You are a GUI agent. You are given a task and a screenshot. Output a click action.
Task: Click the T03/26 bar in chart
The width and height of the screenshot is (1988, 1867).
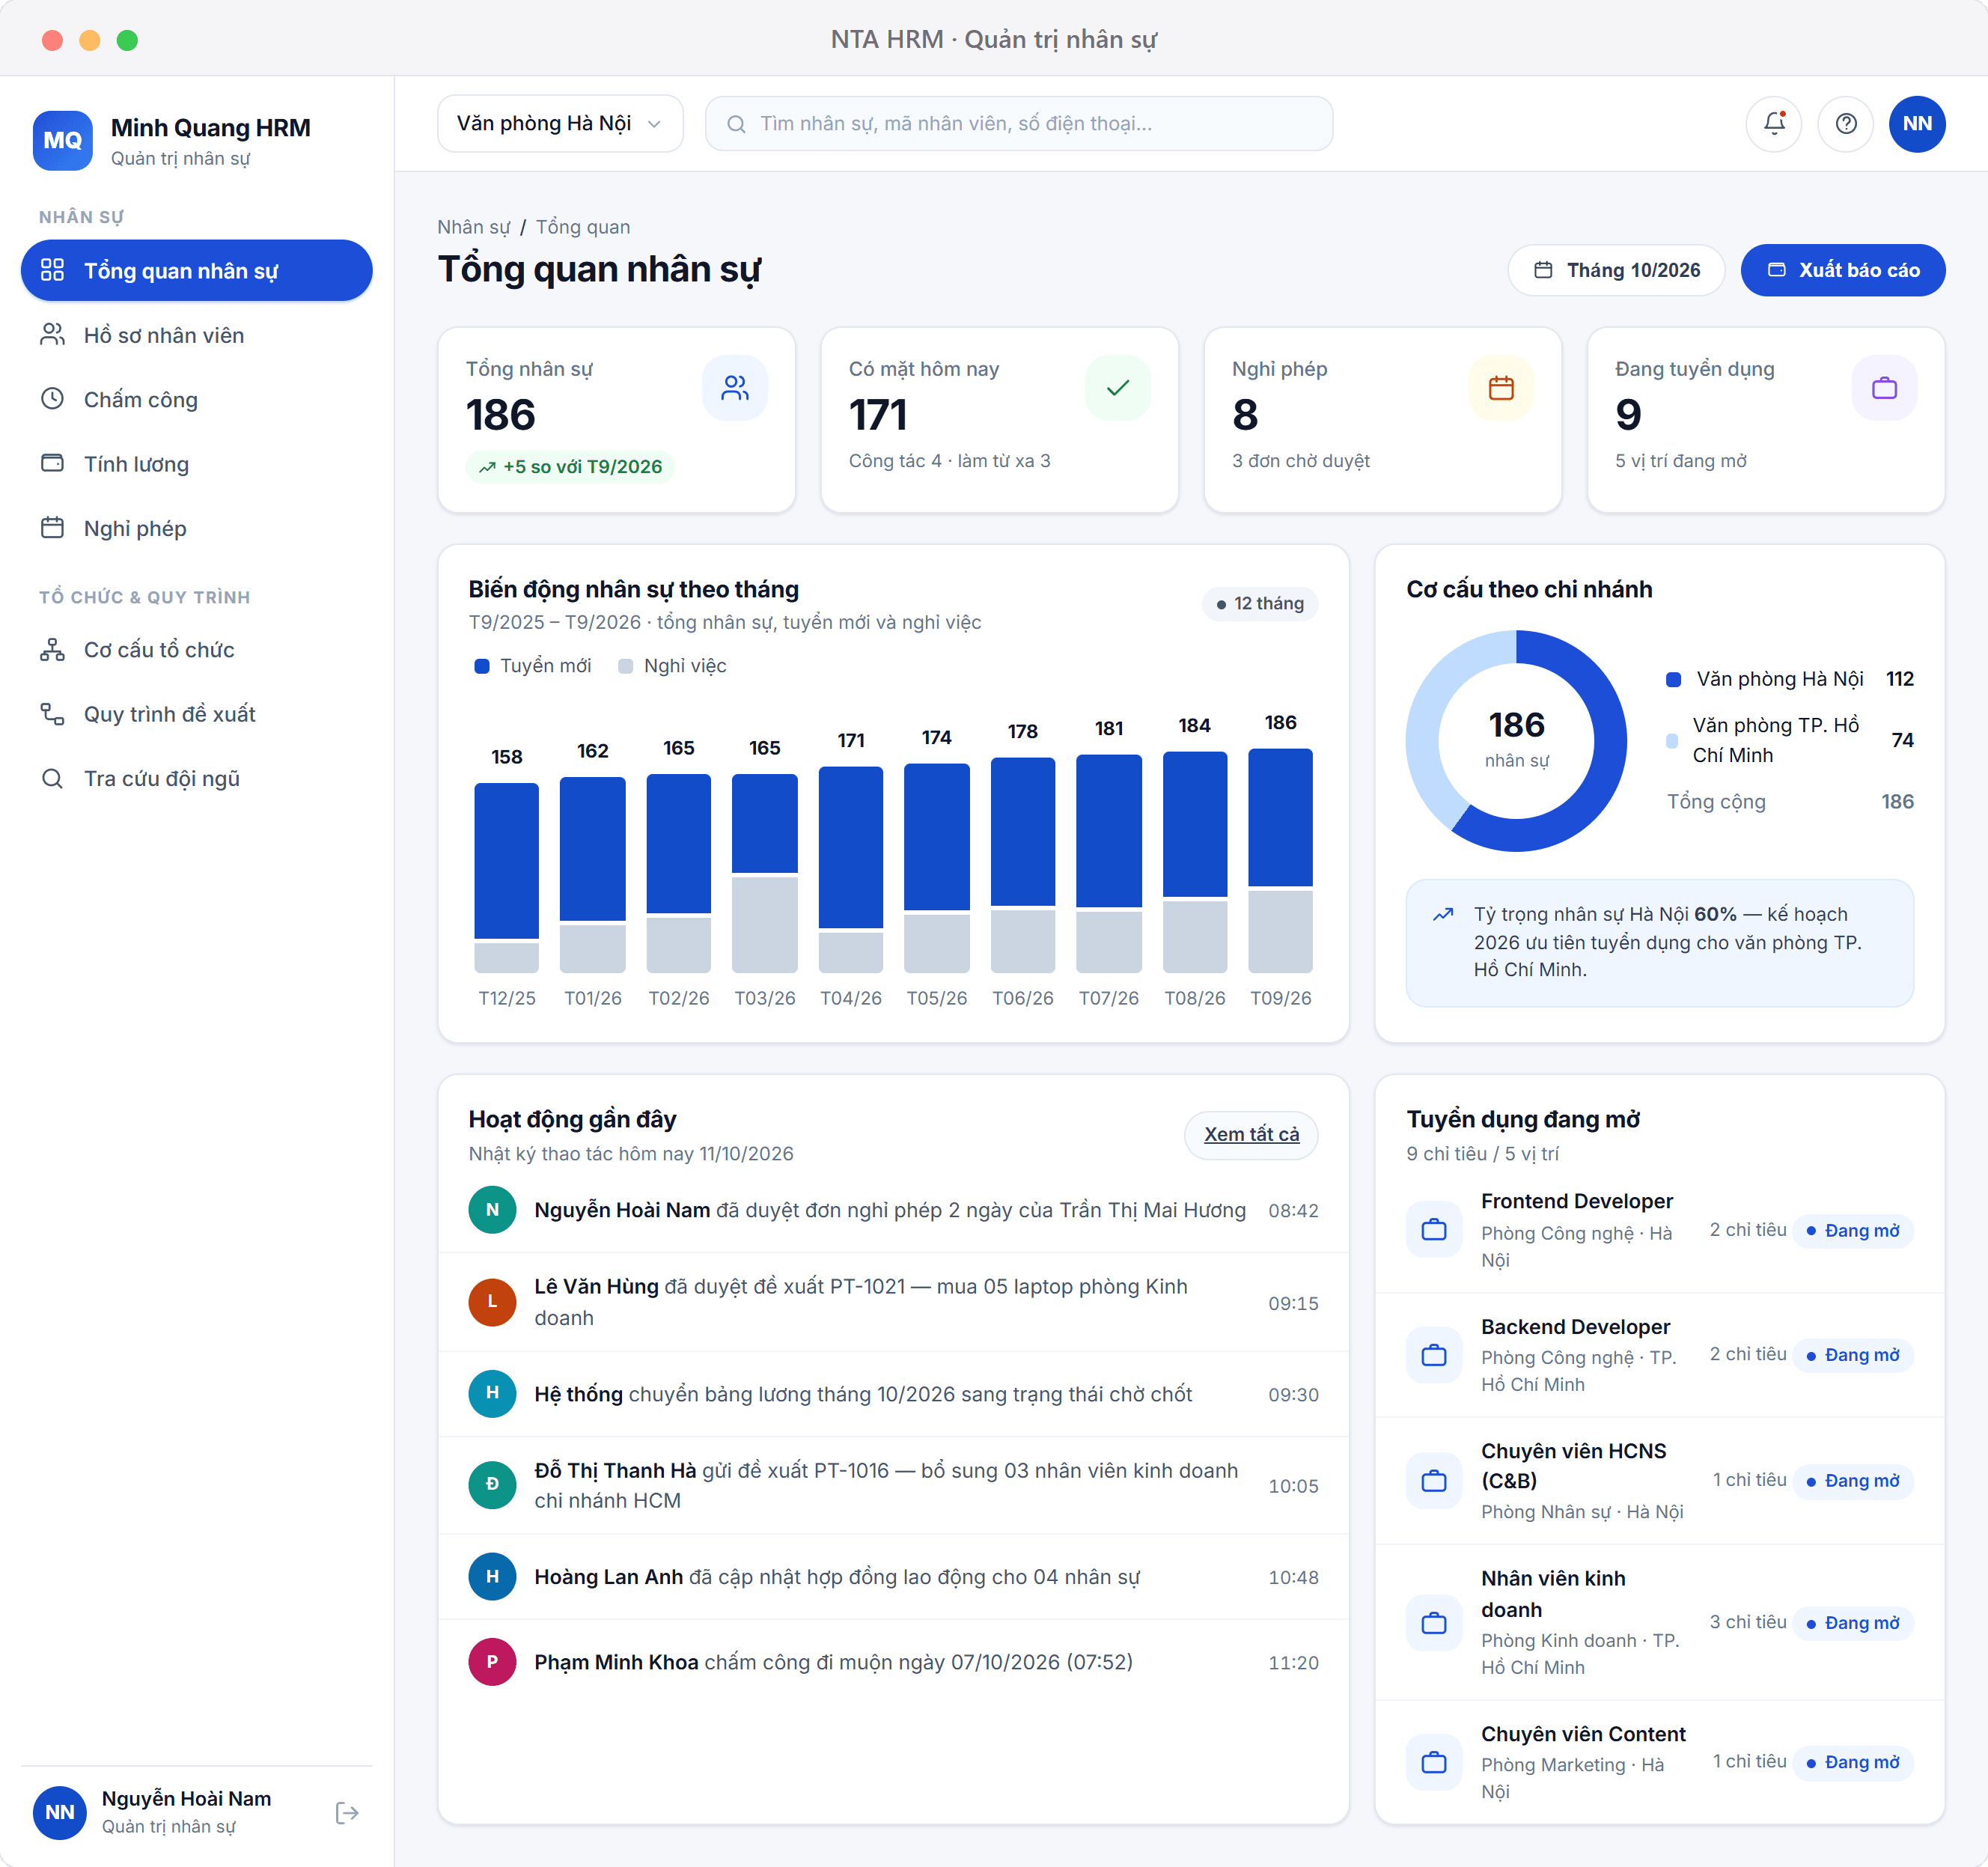[x=764, y=872]
